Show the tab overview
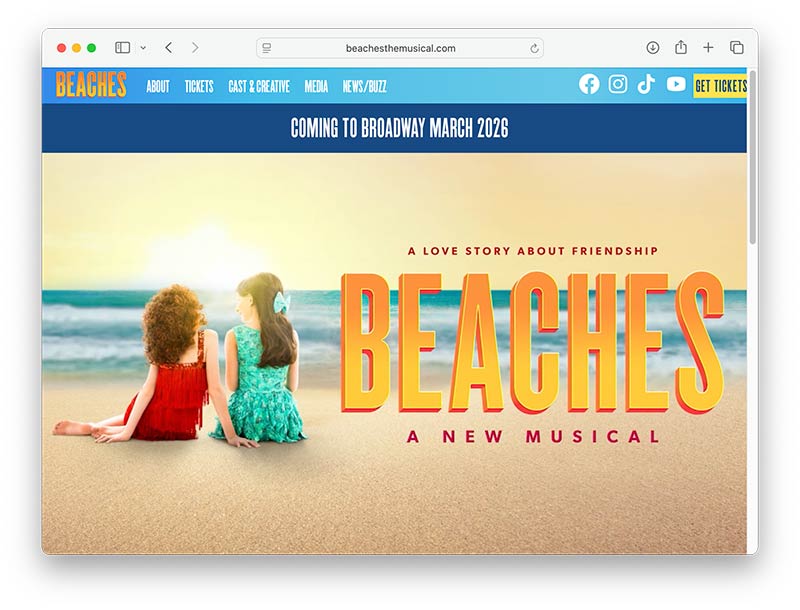The image size is (800, 610). tap(736, 48)
